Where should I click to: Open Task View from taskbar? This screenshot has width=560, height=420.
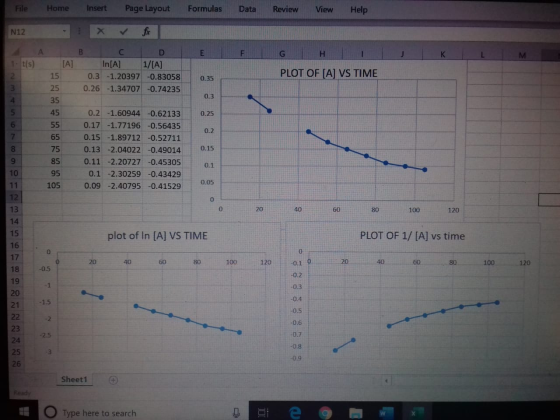tap(264, 413)
